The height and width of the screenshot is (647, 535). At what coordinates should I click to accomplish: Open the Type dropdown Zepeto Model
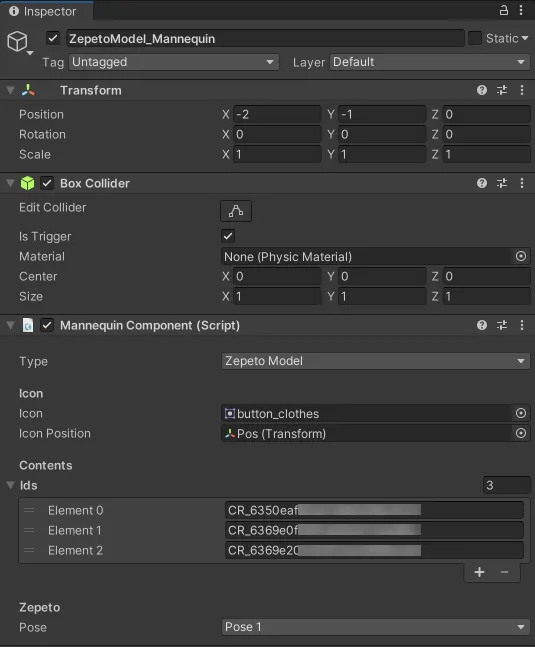click(375, 361)
